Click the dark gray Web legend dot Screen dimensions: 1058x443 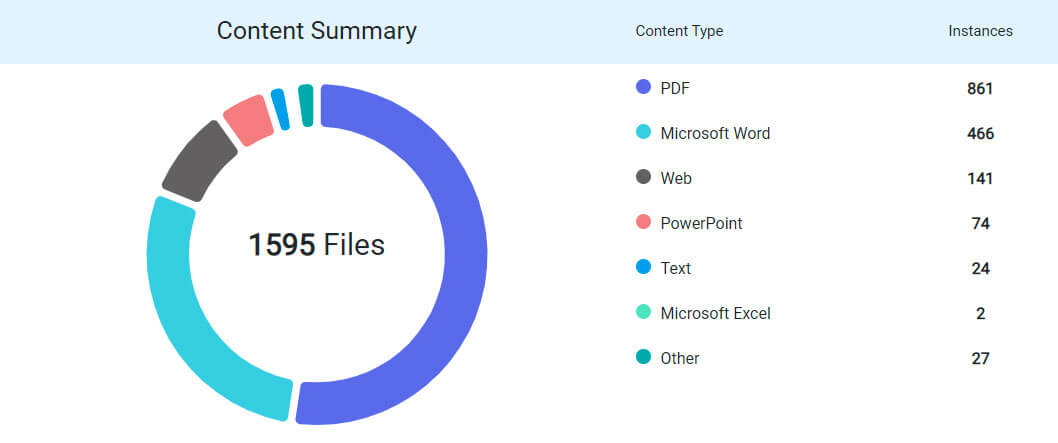pos(644,177)
